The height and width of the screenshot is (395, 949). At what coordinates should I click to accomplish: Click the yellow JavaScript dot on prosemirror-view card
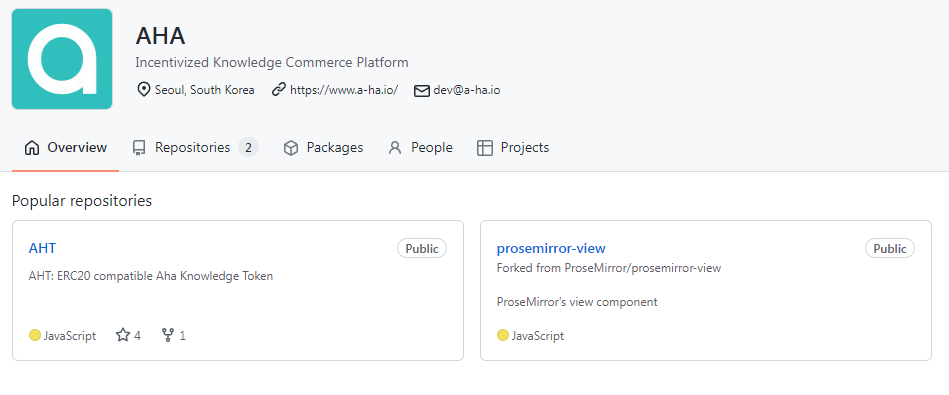pyautogui.click(x=502, y=335)
